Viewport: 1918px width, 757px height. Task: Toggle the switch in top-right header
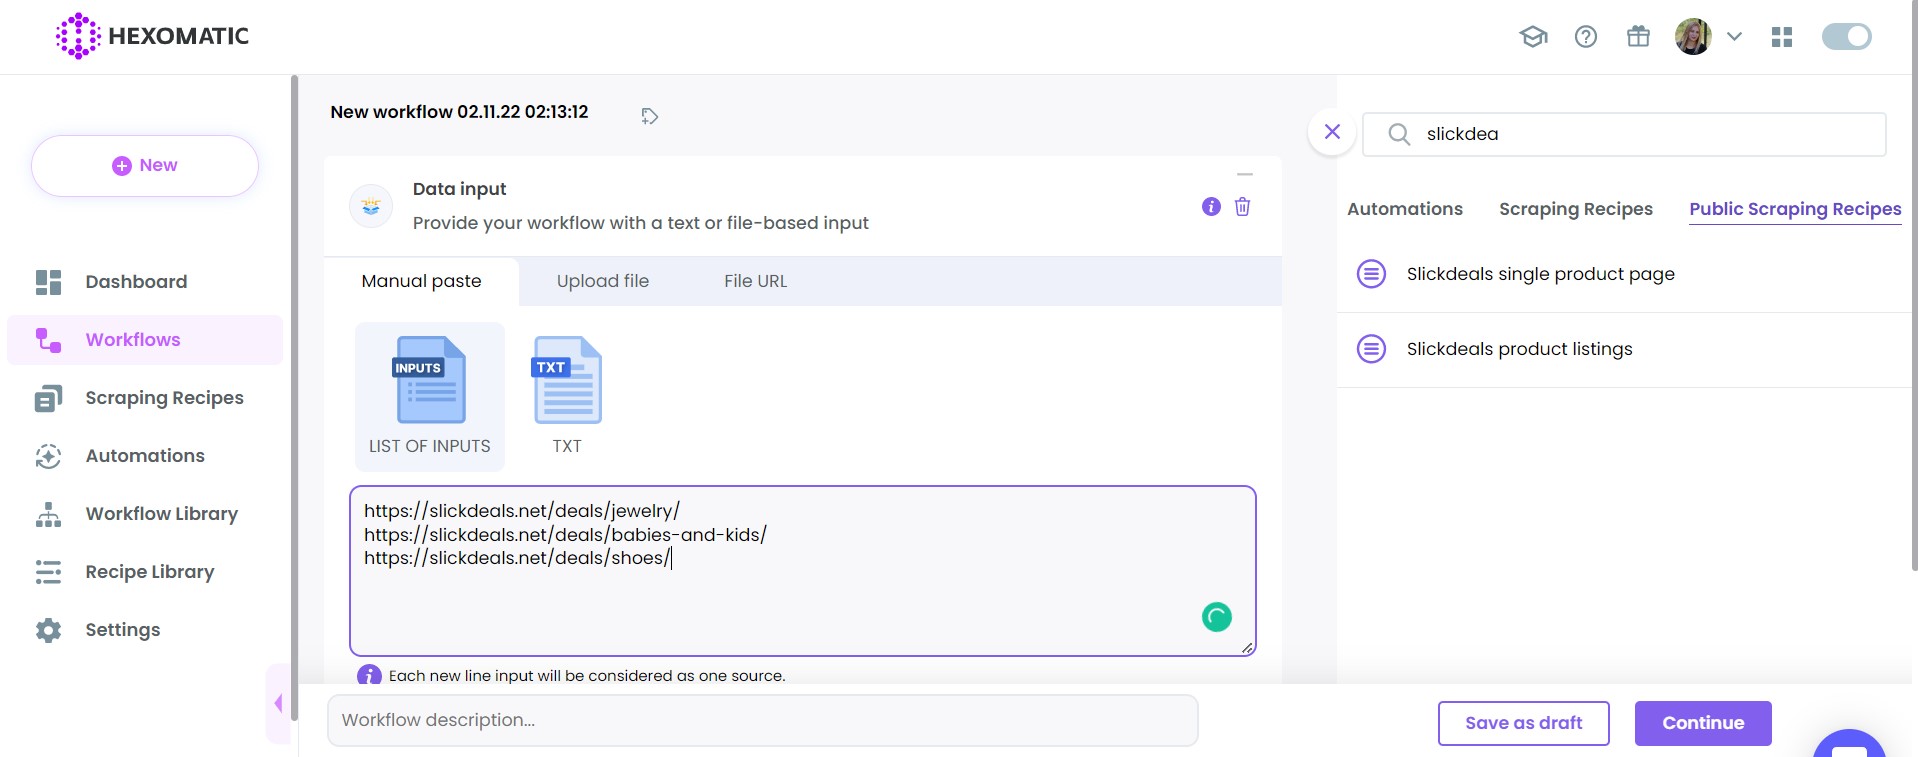[1846, 37]
